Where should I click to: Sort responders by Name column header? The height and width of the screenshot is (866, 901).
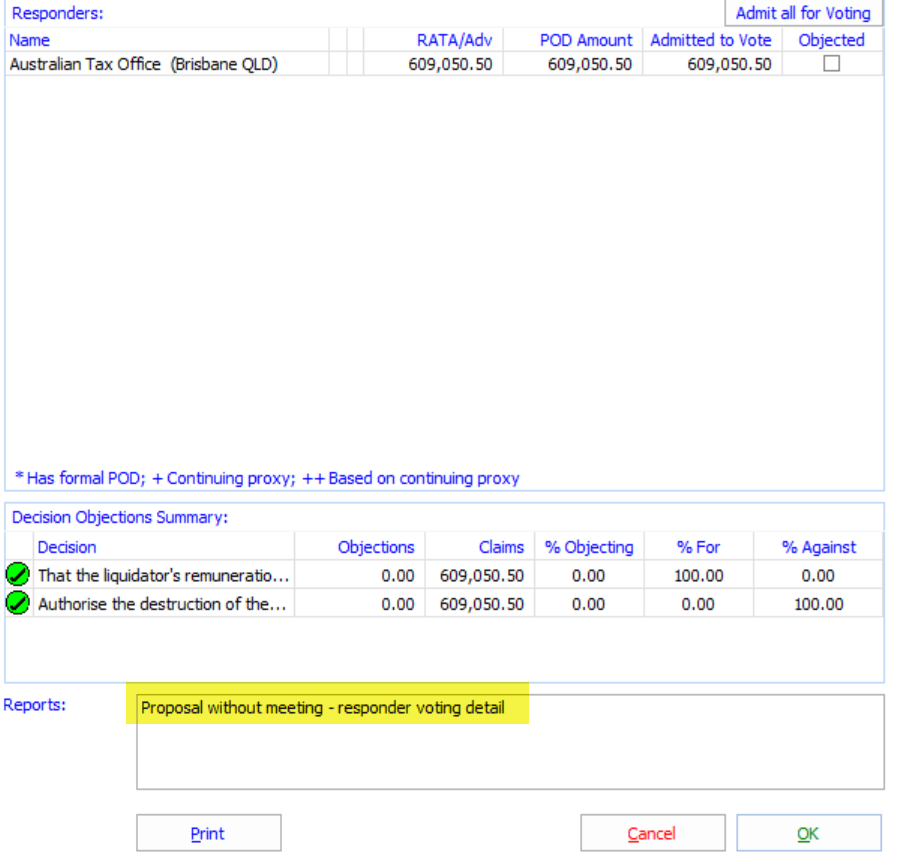30,40
